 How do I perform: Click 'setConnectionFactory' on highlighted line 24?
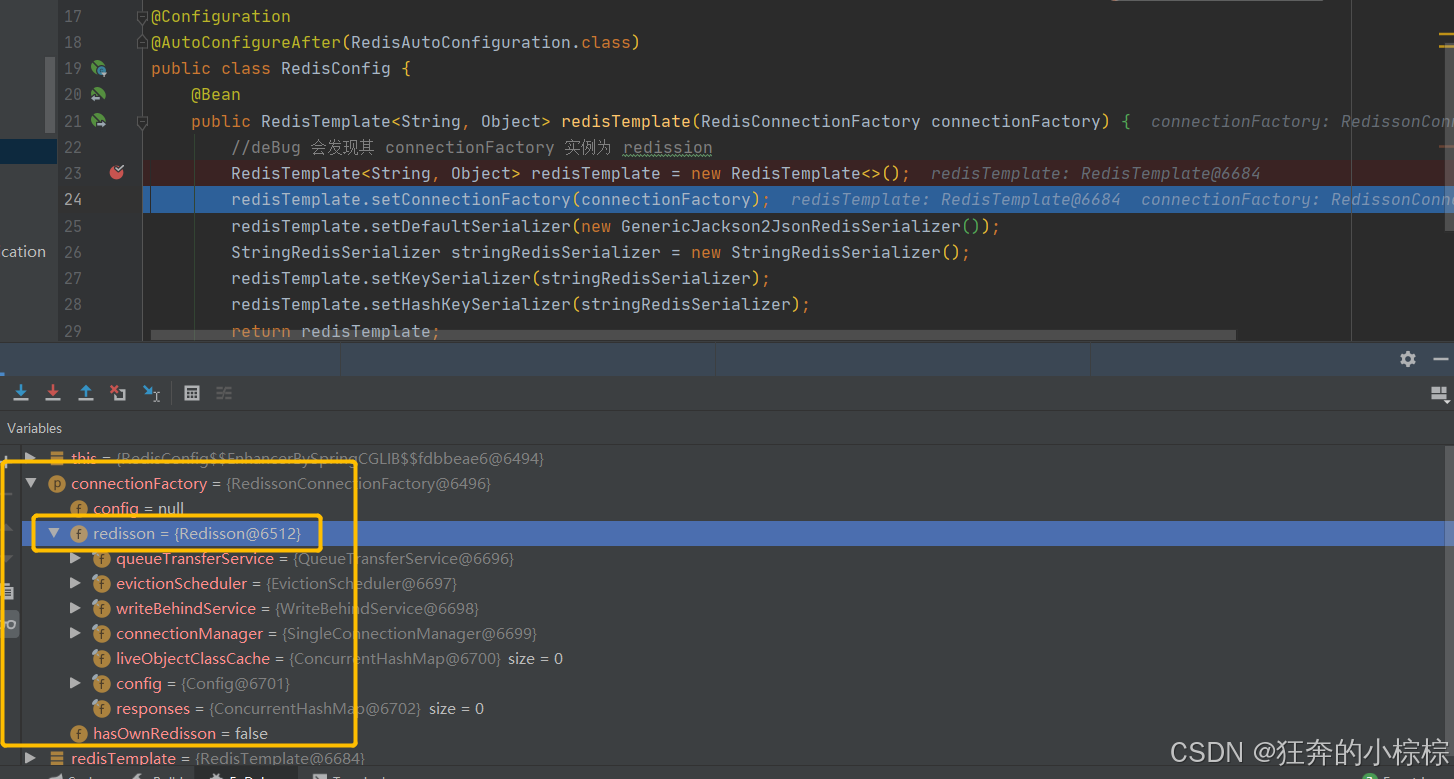coord(471,200)
